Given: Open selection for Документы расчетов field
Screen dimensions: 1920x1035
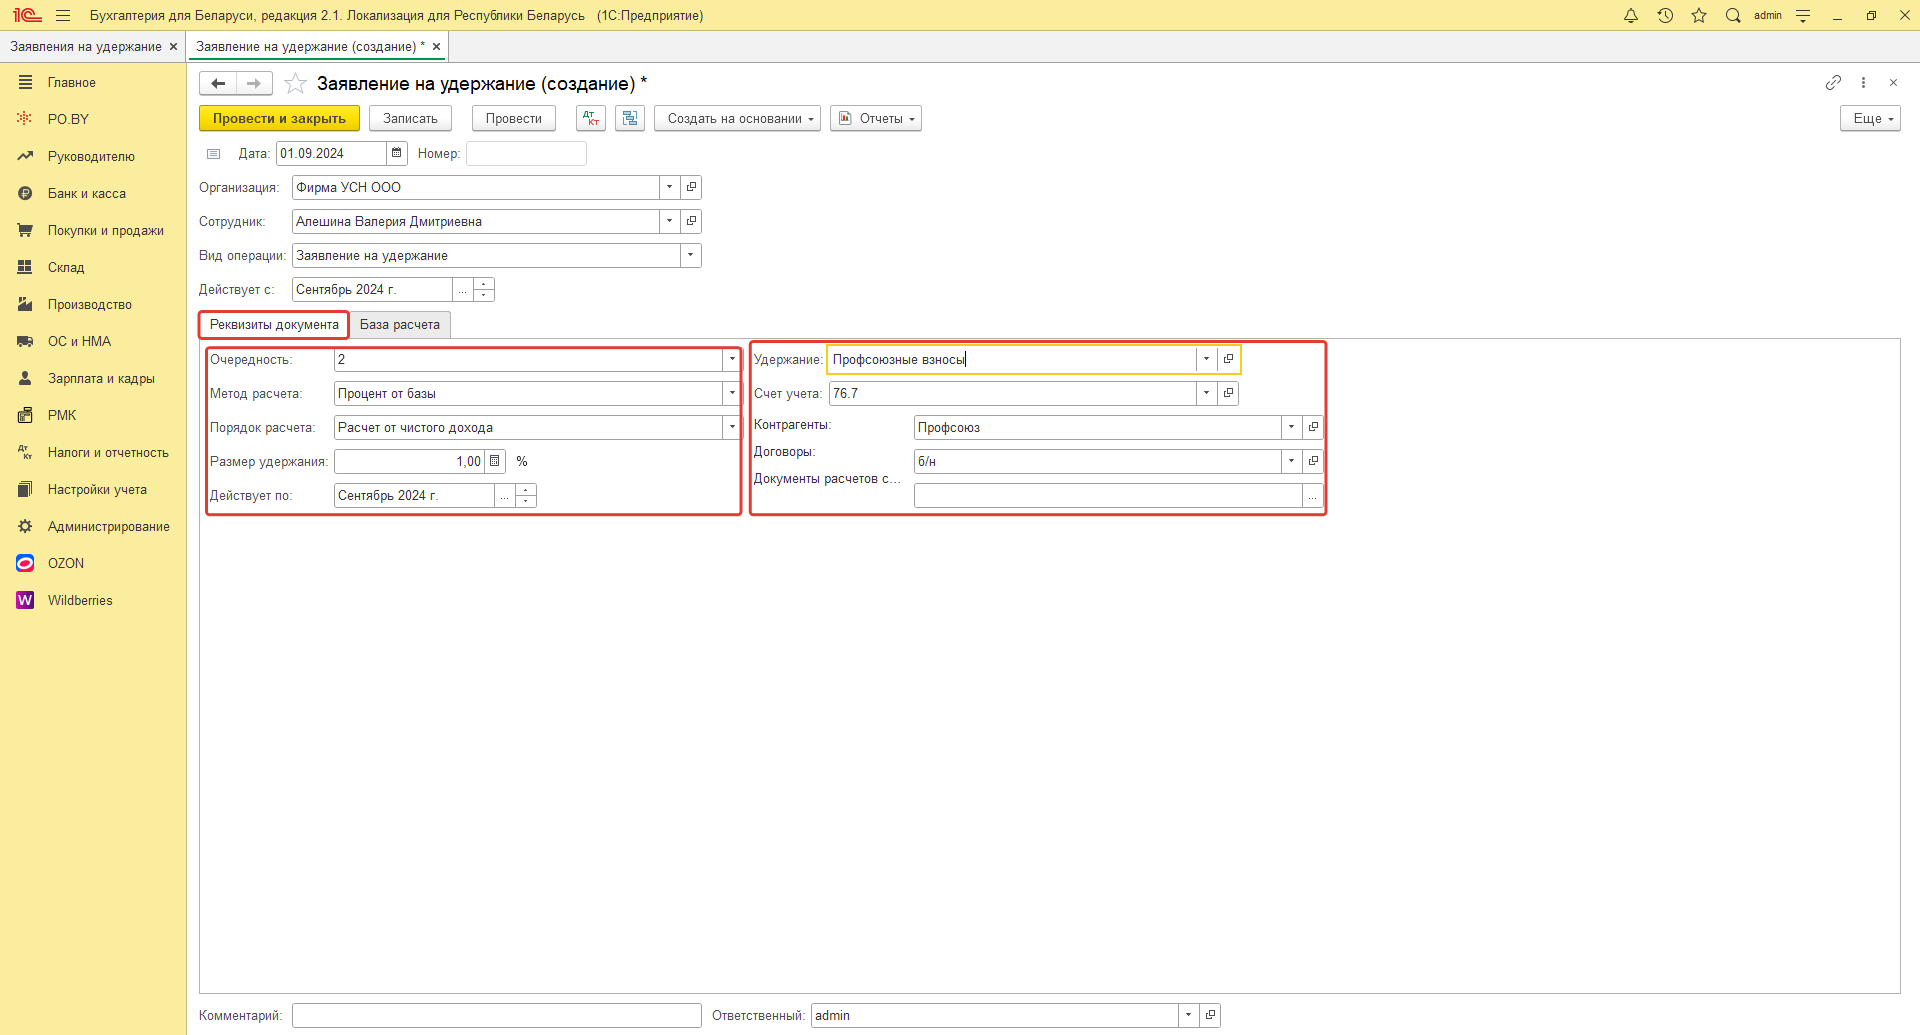Looking at the screenshot, I should click(x=1313, y=495).
